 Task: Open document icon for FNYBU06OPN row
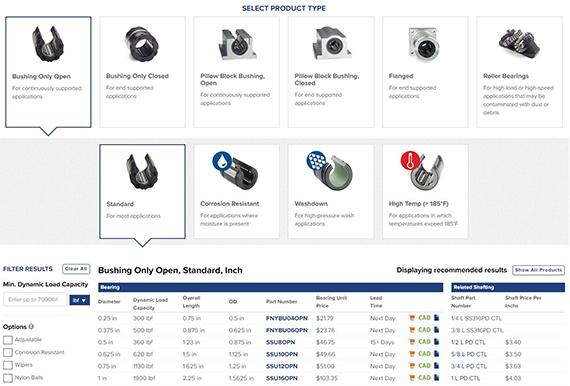pyautogui.click(x=437, y=330)
